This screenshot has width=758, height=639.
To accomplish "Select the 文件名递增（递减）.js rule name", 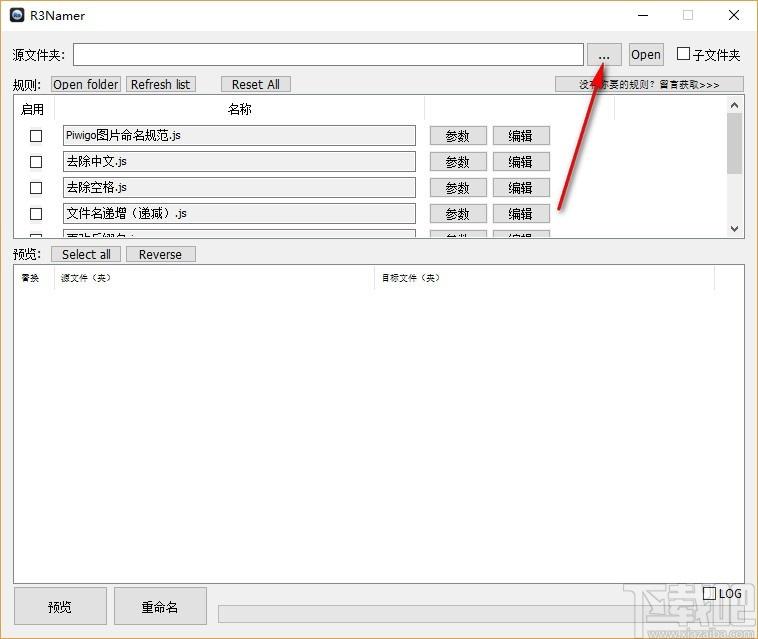I will click(x=239, y=213).
